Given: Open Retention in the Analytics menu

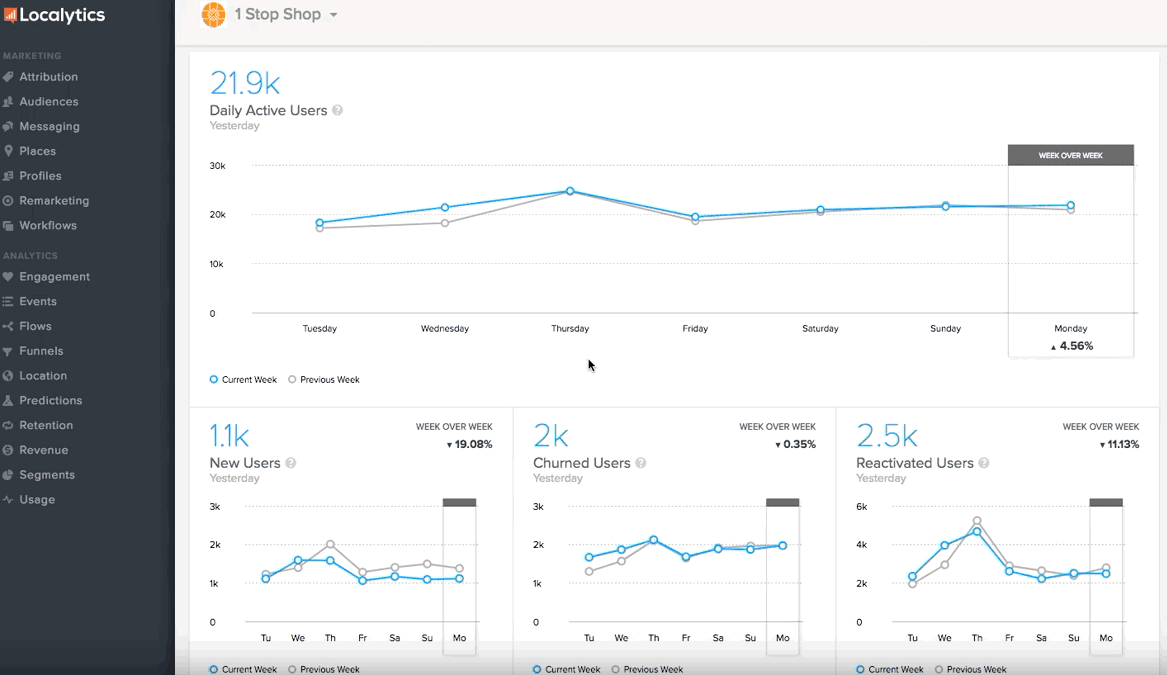Looking at the screenshot, I should [x=46, y=425].
